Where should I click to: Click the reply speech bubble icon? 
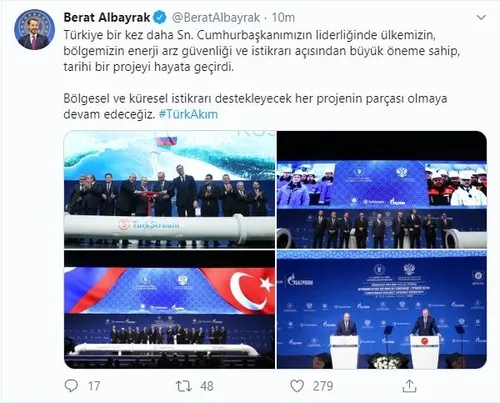click(71, 386)
